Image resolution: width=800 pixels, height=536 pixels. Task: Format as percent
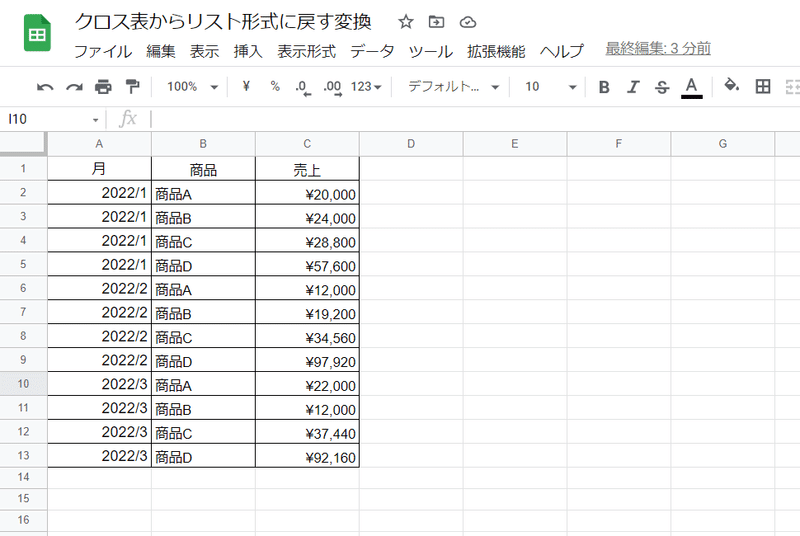coord(275,87)
